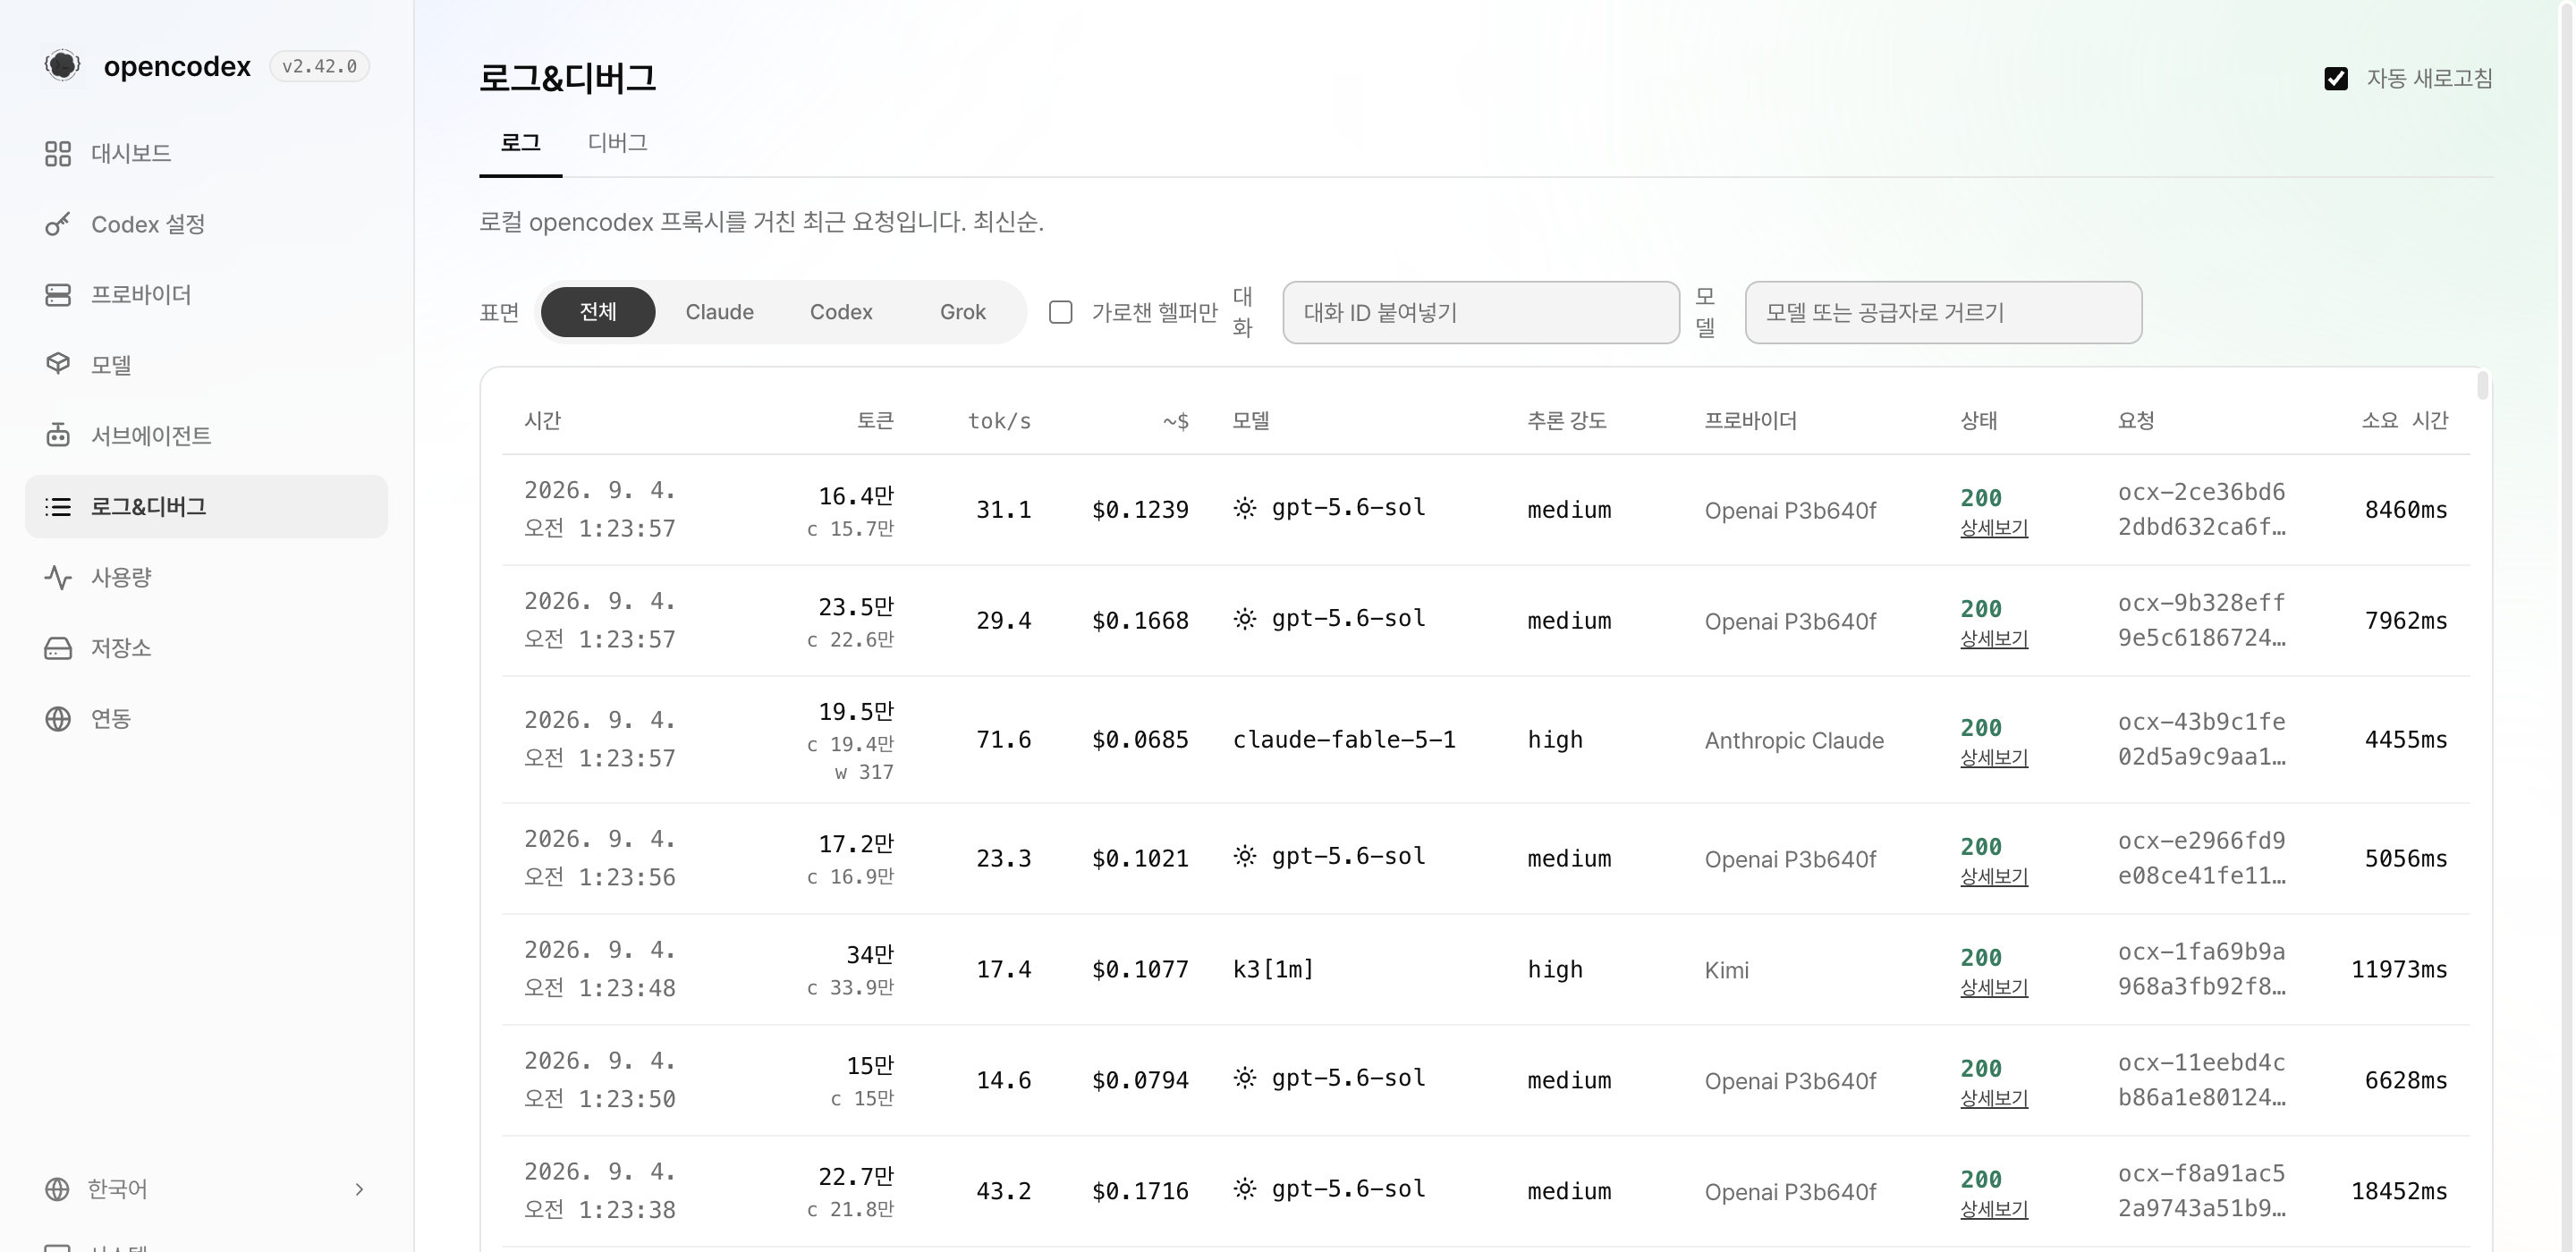Go to 프로바이더 page

[206, 295]
